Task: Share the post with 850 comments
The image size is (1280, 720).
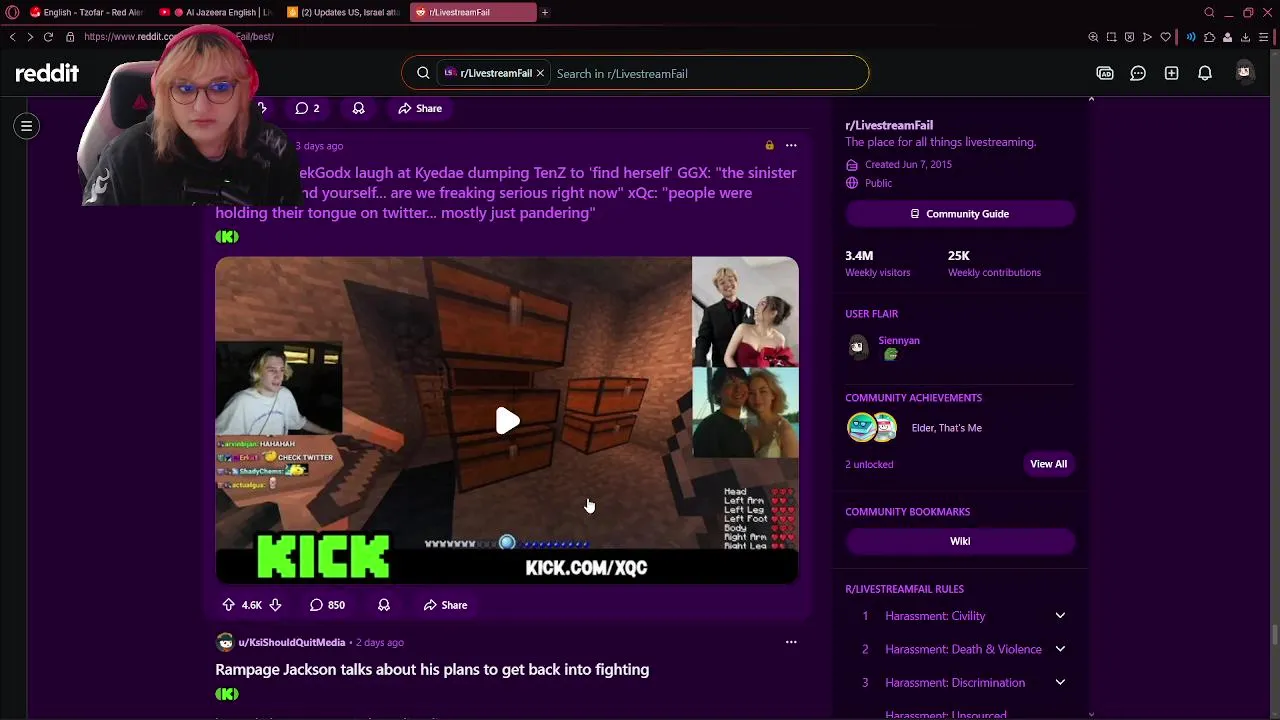Action: point(445,605)
